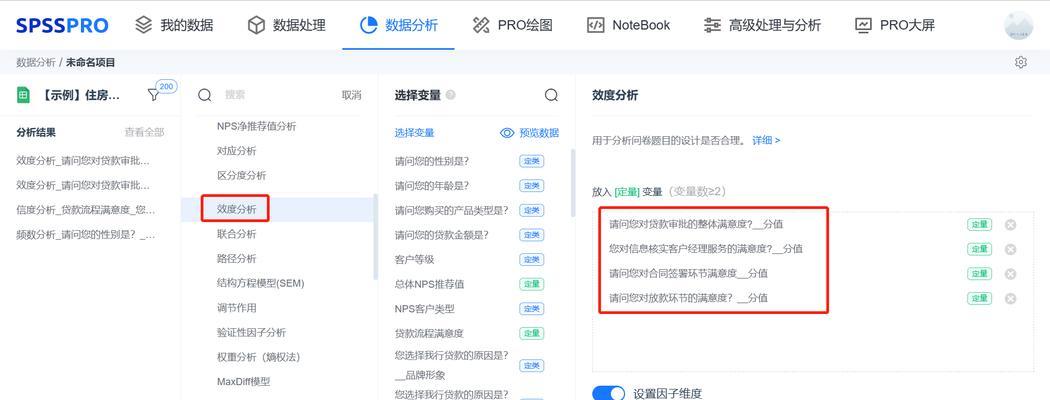This screenshot has width=1050, height=400.
Task: Click the filter funnel icon with 200 badge
Action: tap(153, 95)
